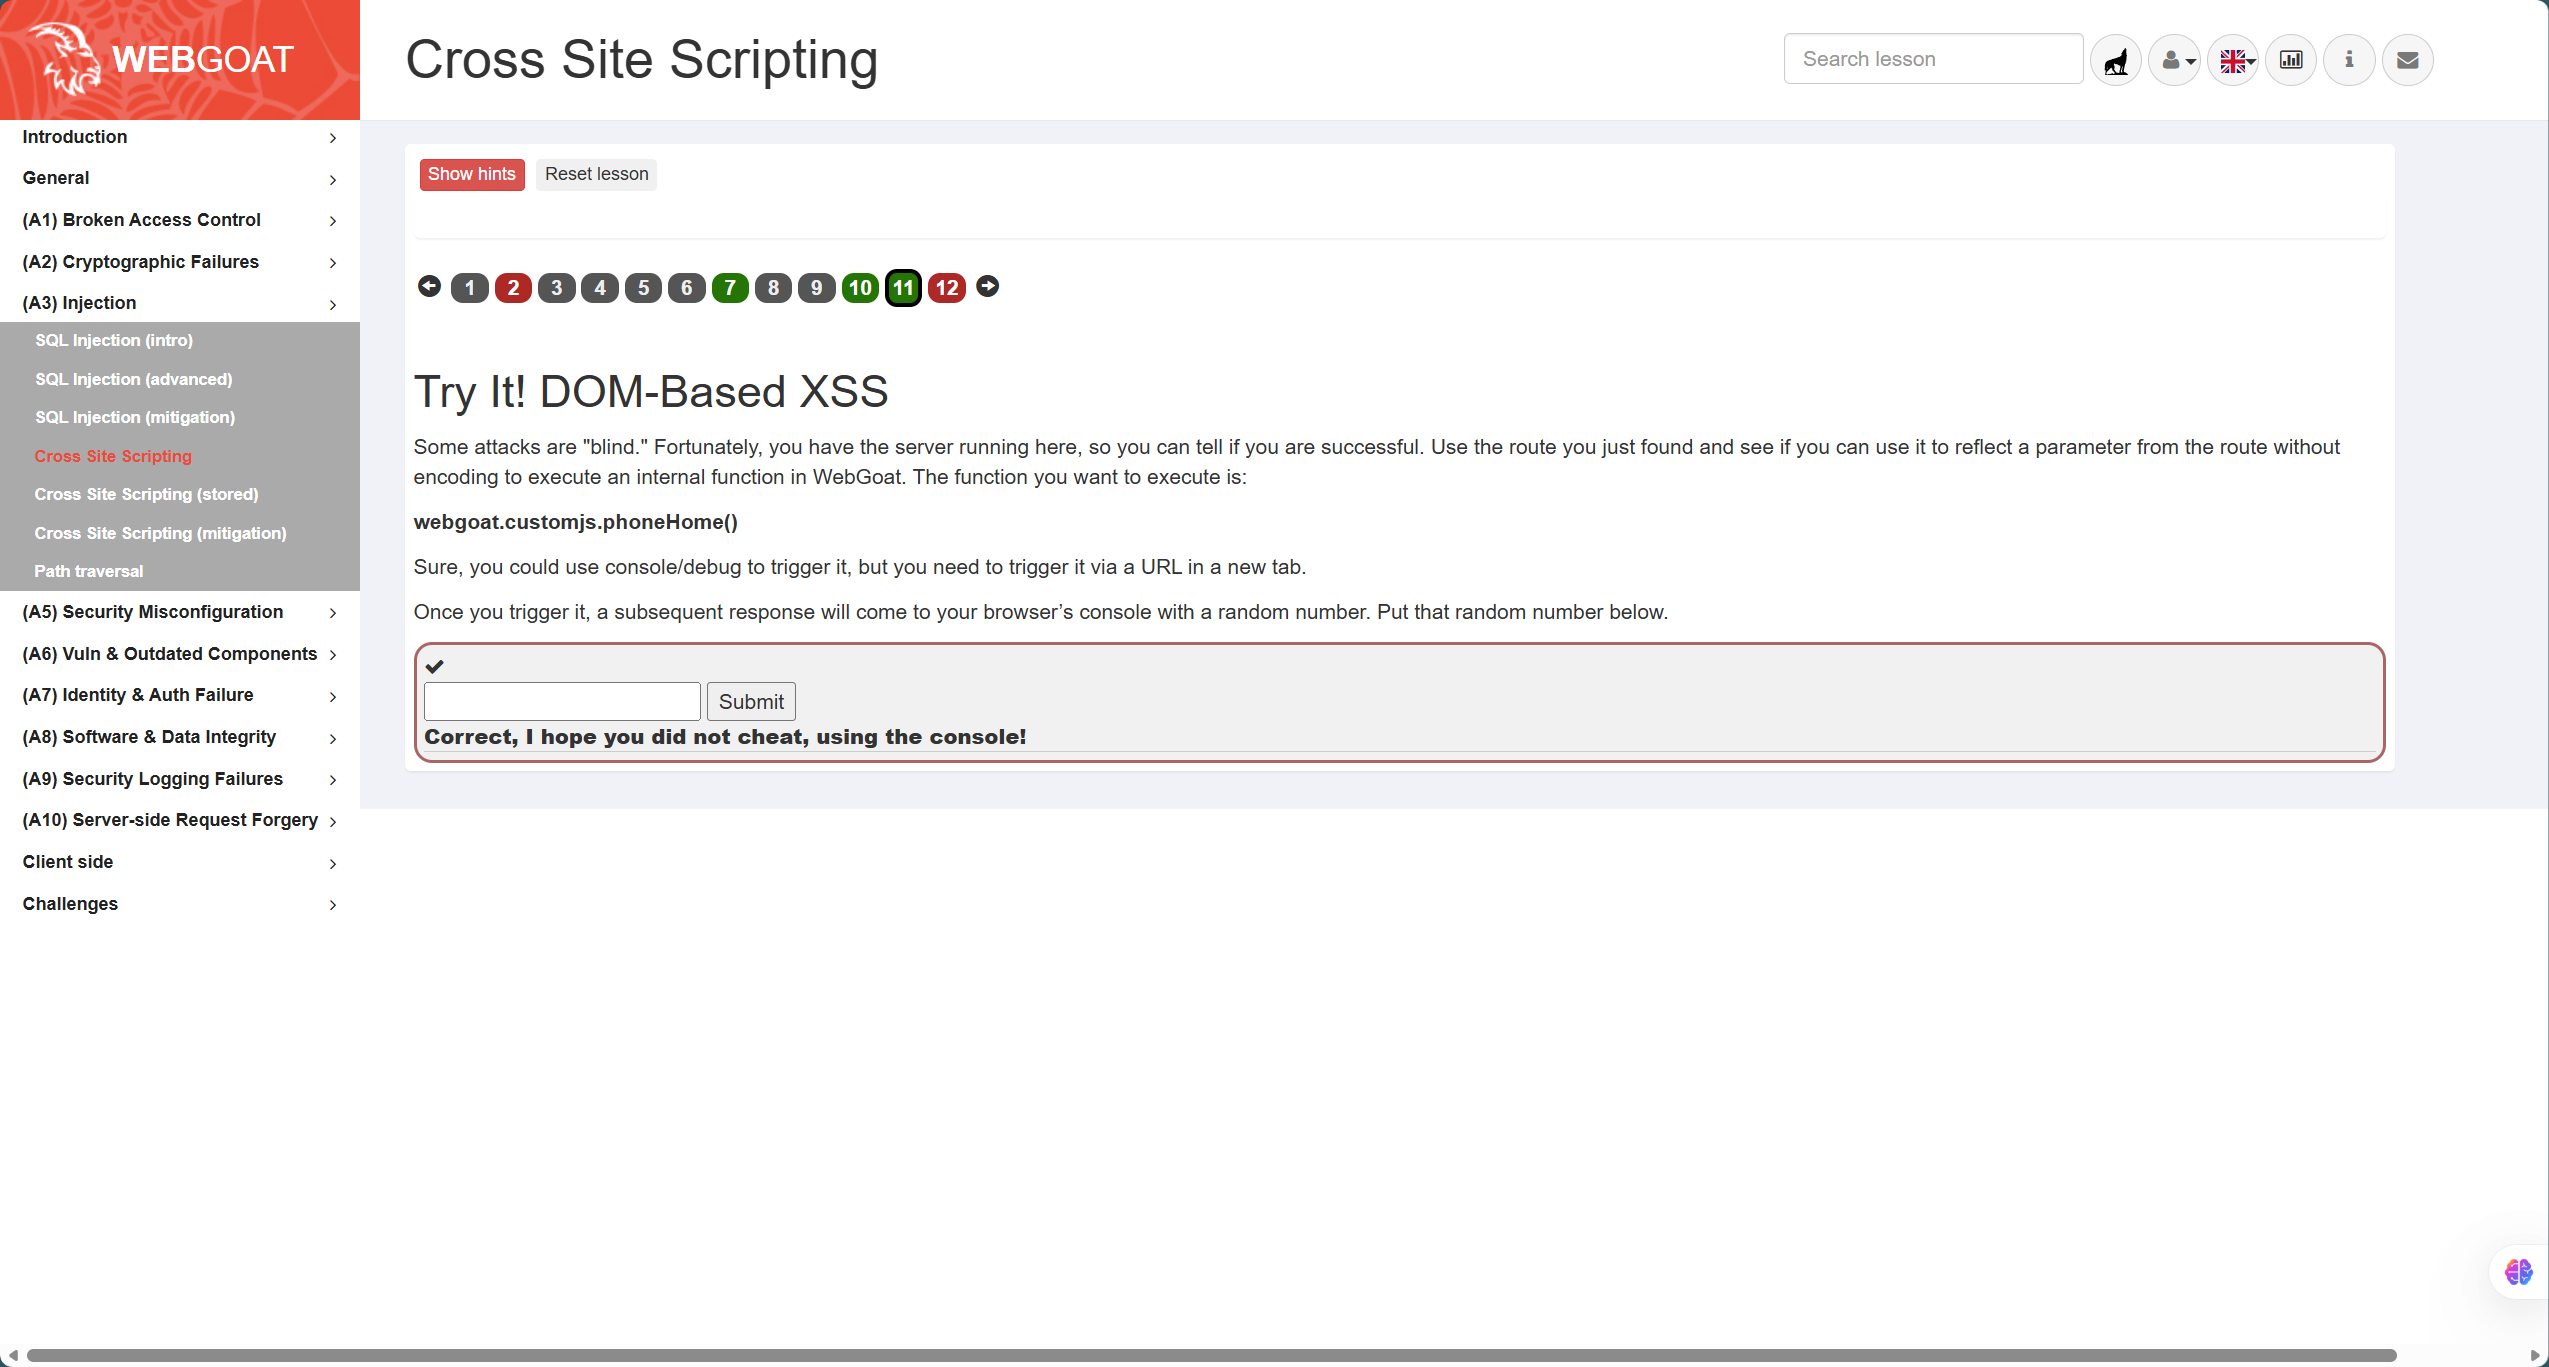The height and width of the screenshot is (1367, 2549).
Task: Open the user profile menu icon
Action: click(2174, 60)
